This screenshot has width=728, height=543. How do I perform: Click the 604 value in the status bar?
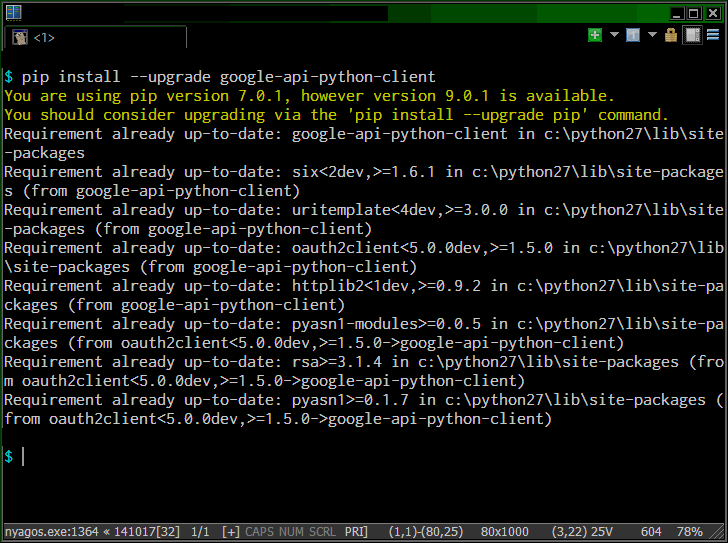[651, 532]
